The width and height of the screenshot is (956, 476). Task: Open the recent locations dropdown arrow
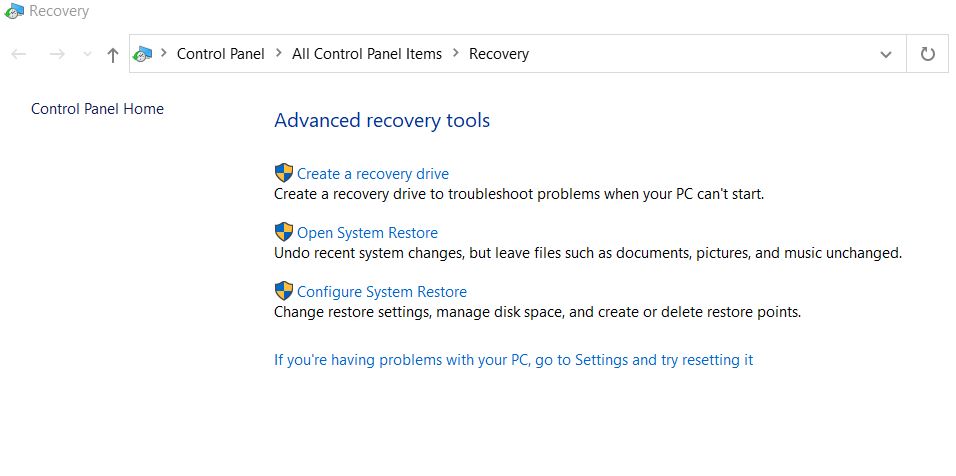click(x=87, y=54)
